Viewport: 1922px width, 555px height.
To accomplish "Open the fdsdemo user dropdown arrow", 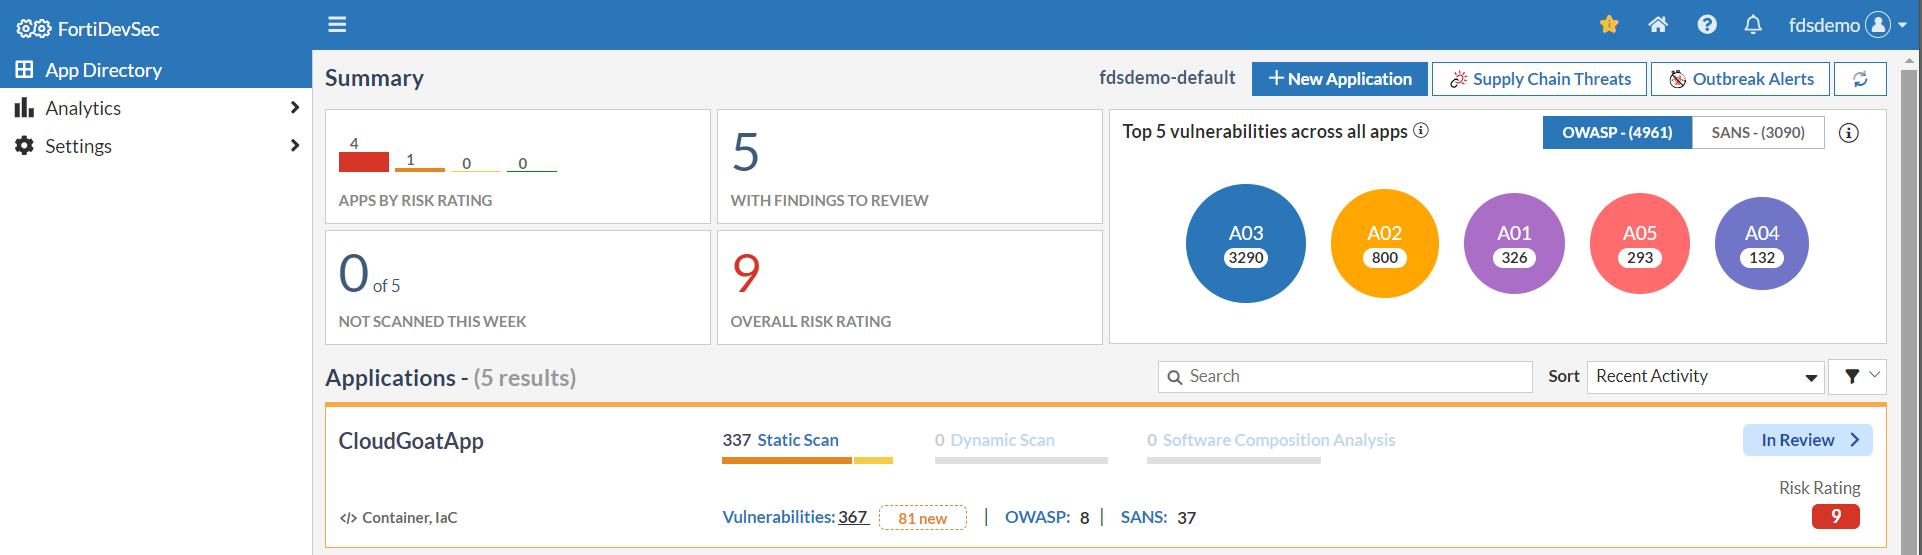I will (1902, 26).
